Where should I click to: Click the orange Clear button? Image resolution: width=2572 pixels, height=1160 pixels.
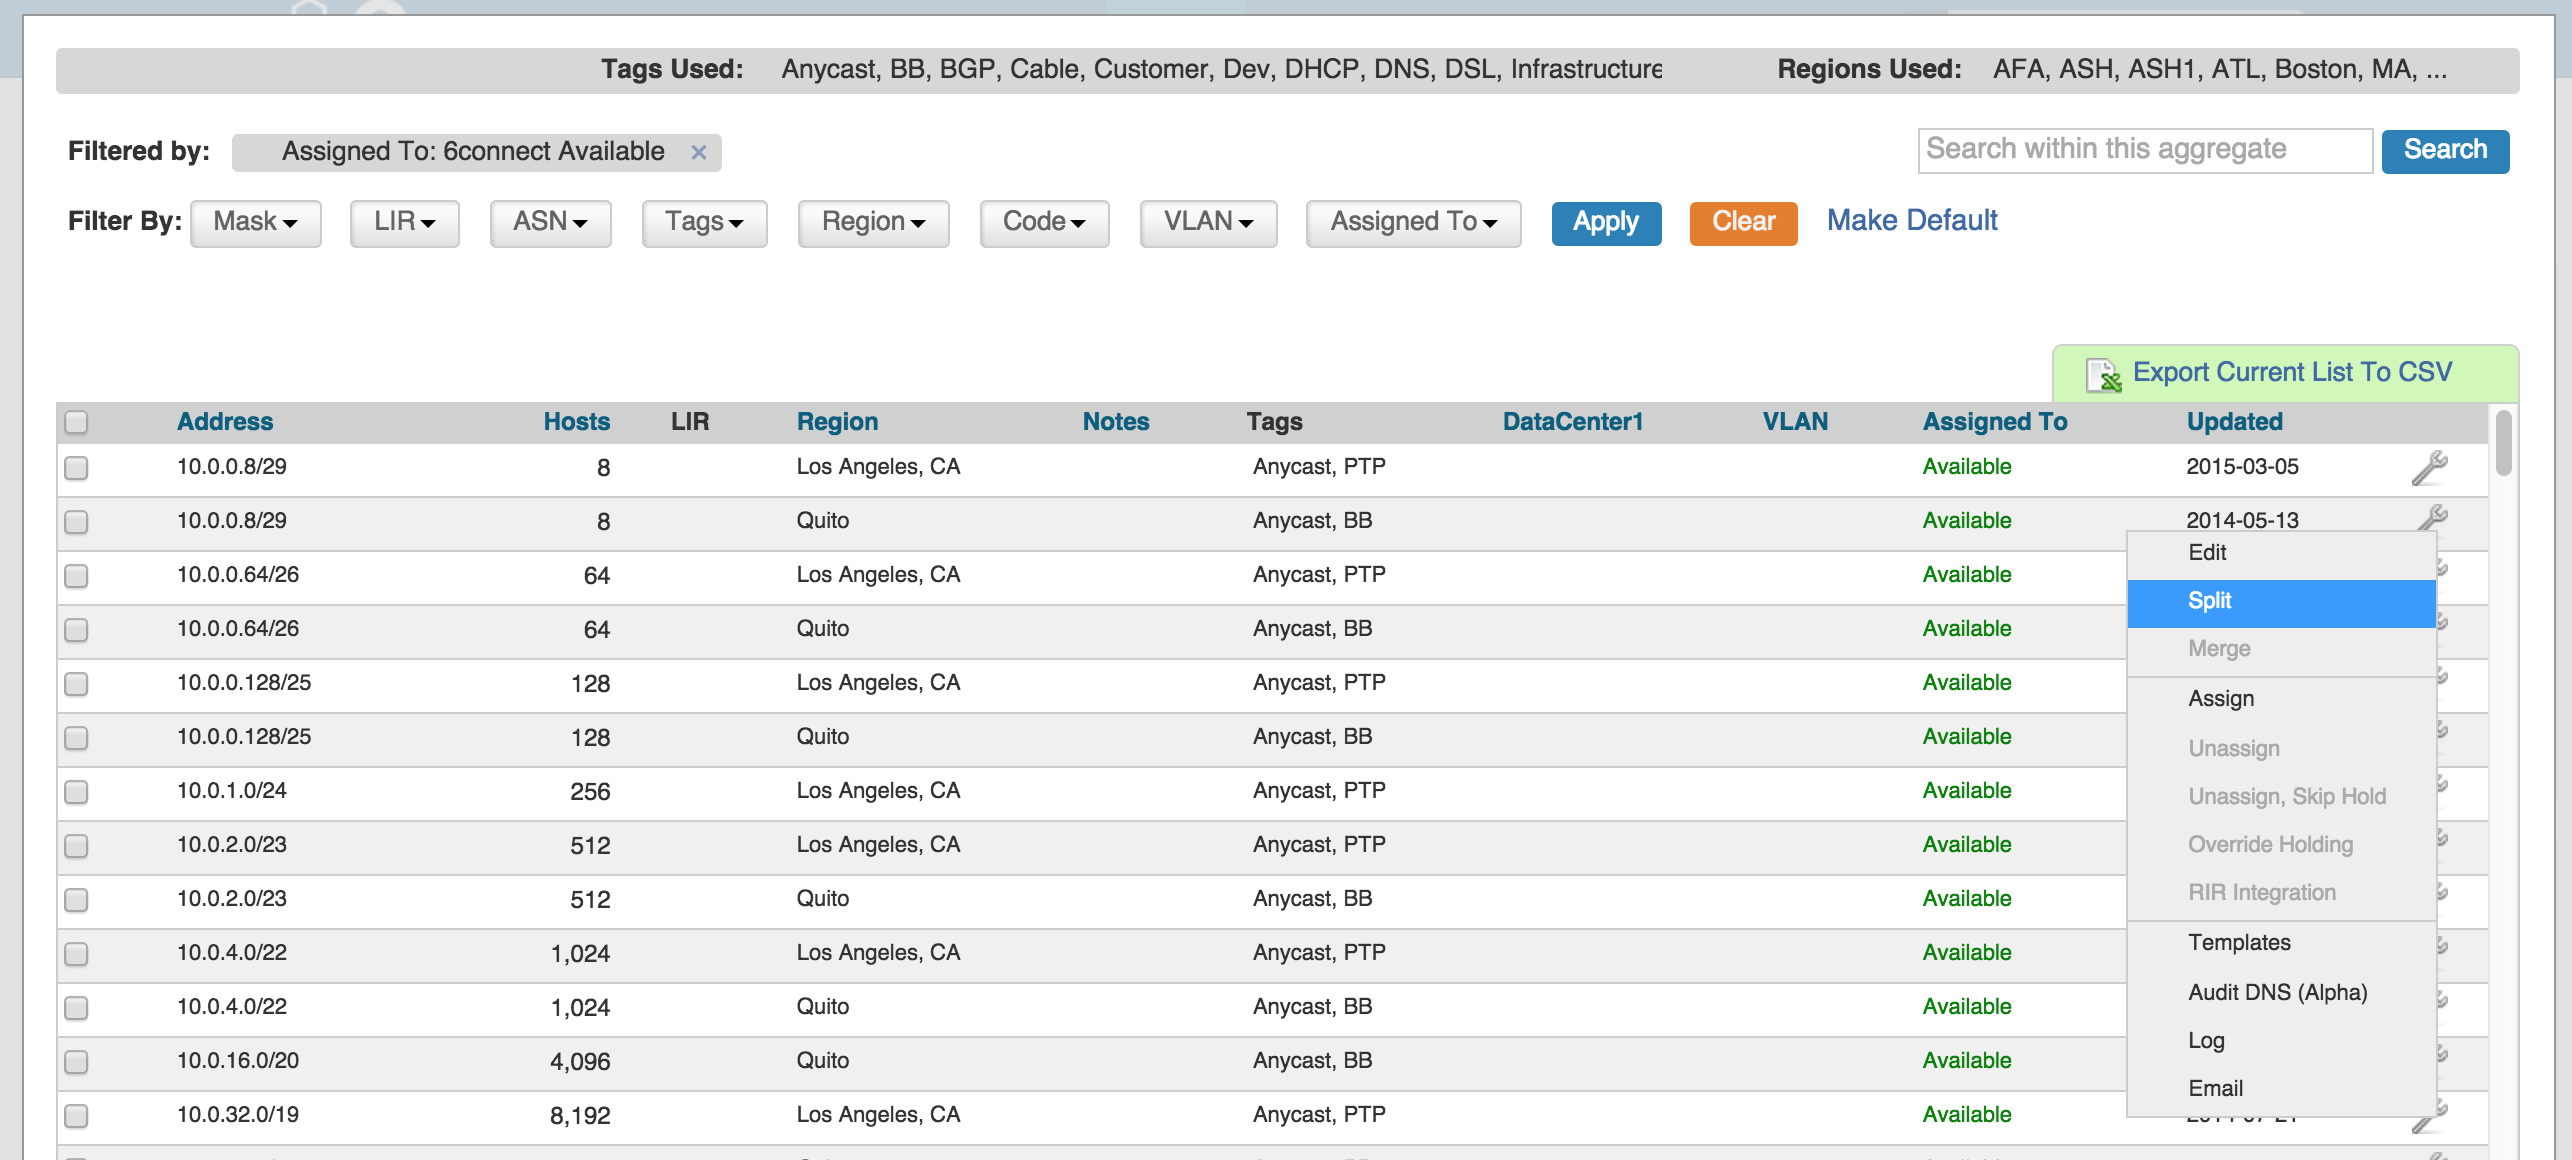1742,222
